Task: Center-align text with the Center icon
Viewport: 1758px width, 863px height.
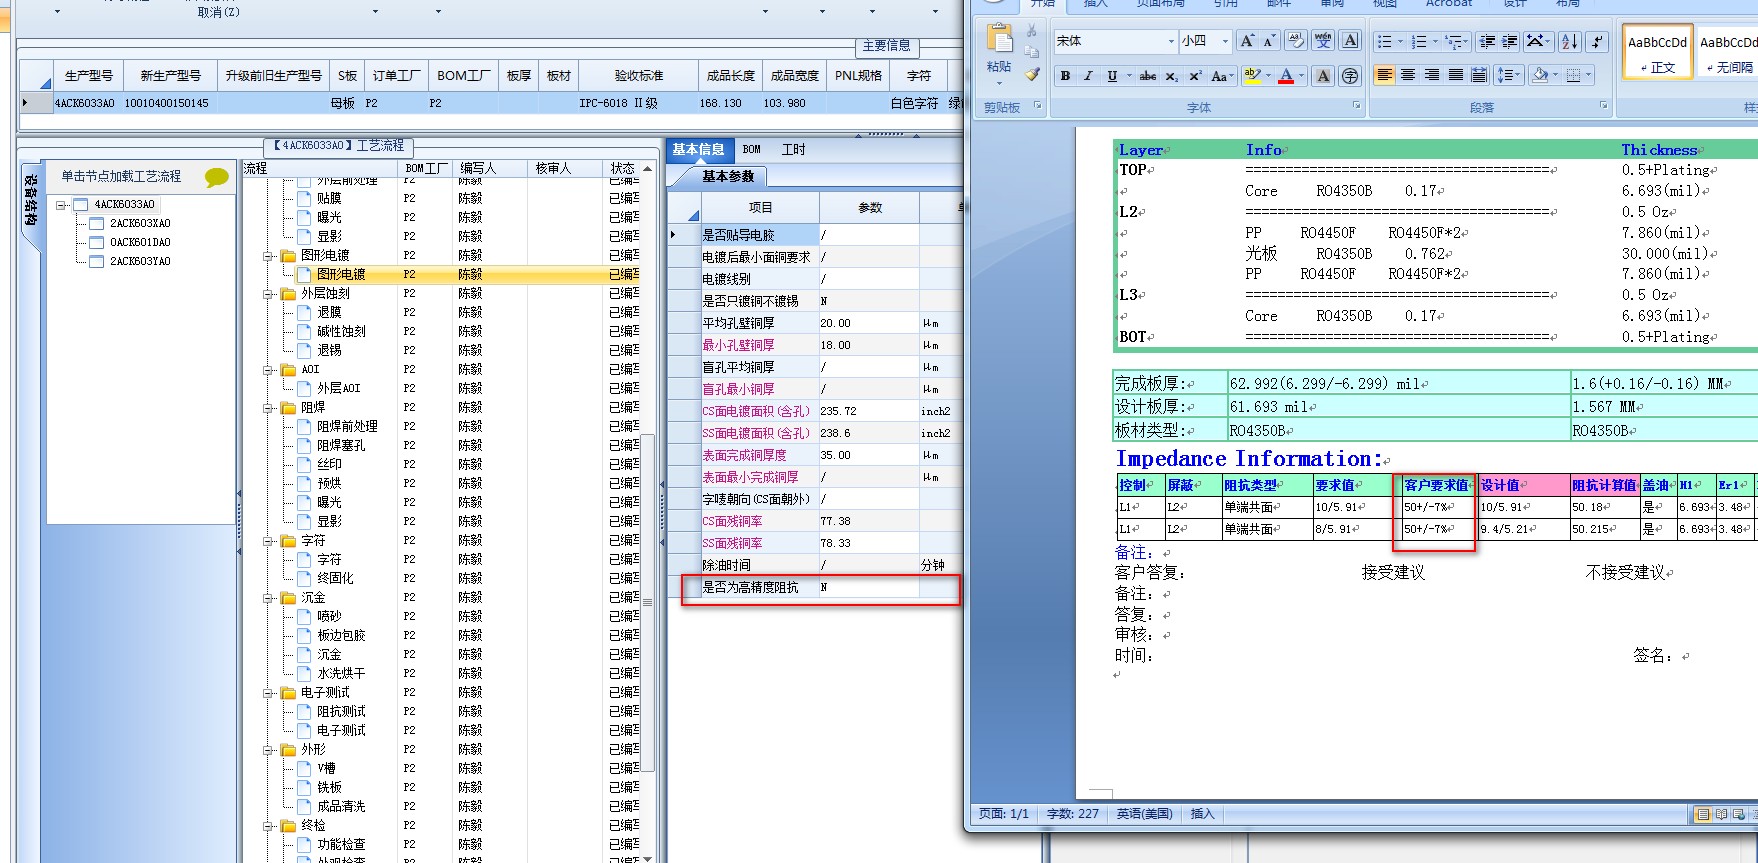Action: (1408, 75)
